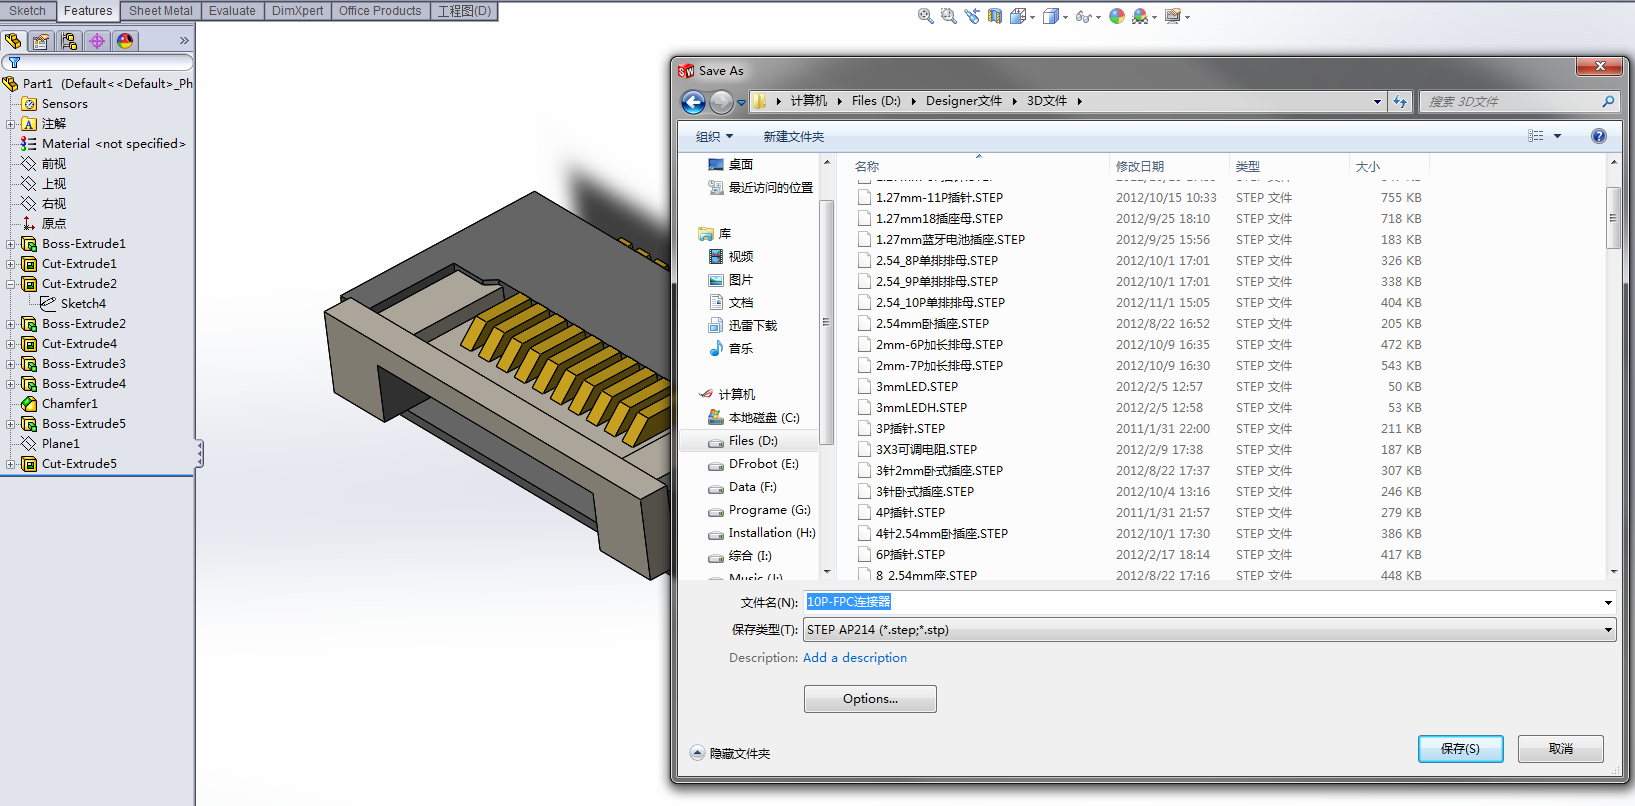Open view options dropdown arrow

click(1557, 136)
